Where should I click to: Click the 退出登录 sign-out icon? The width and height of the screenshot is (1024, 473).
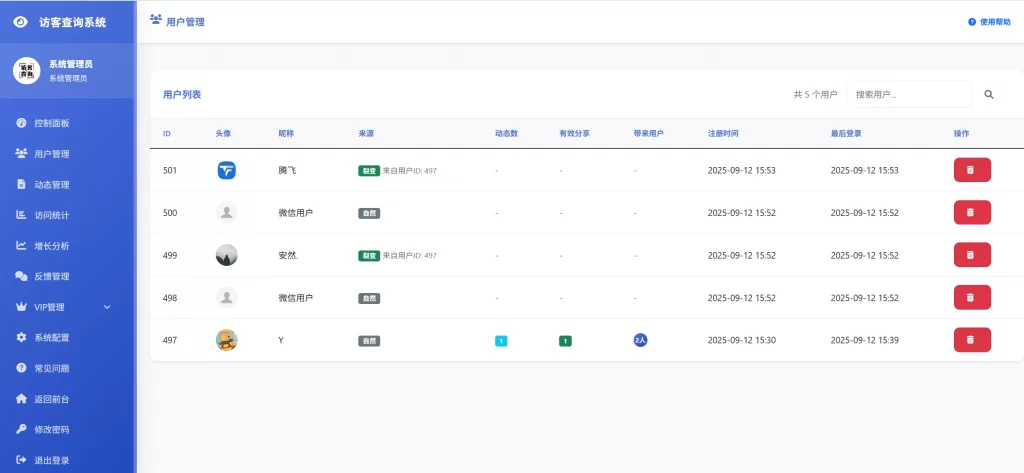point(21,460)
